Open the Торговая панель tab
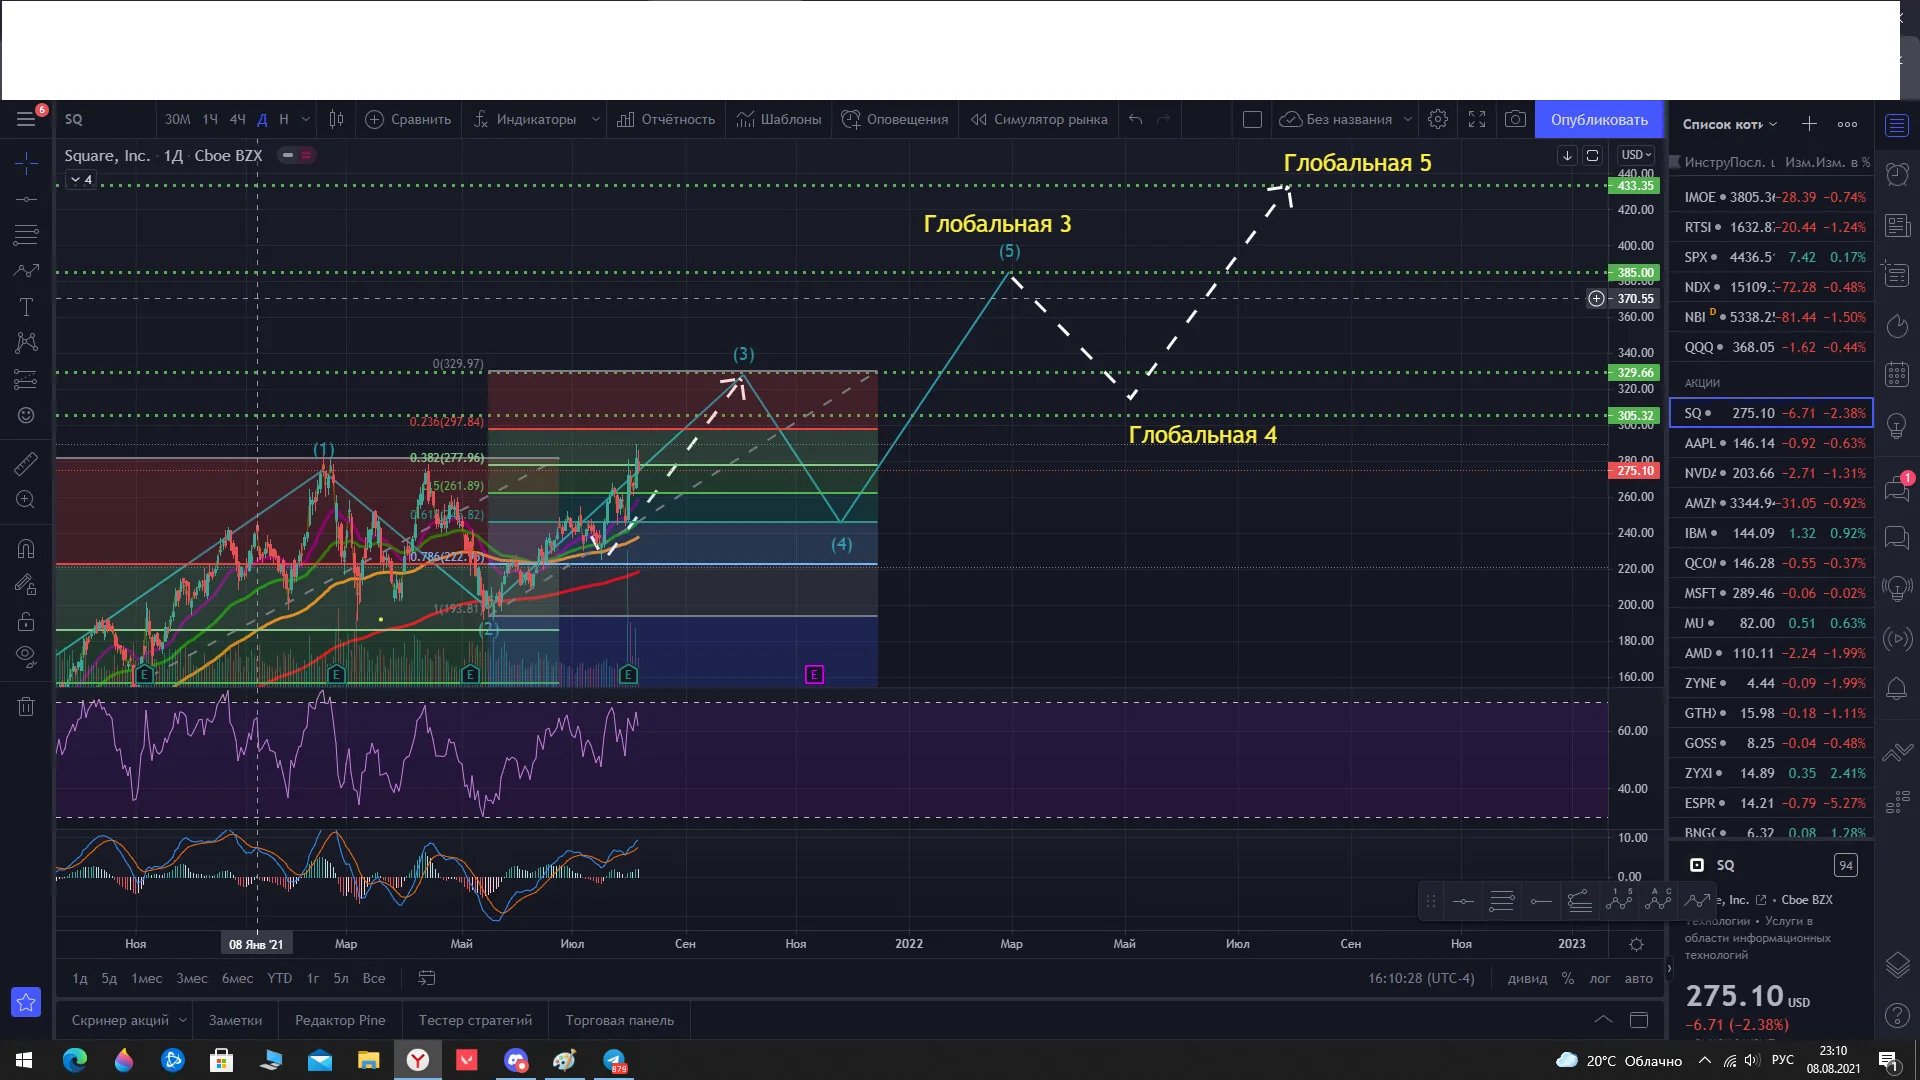 tap(620, 1020)
